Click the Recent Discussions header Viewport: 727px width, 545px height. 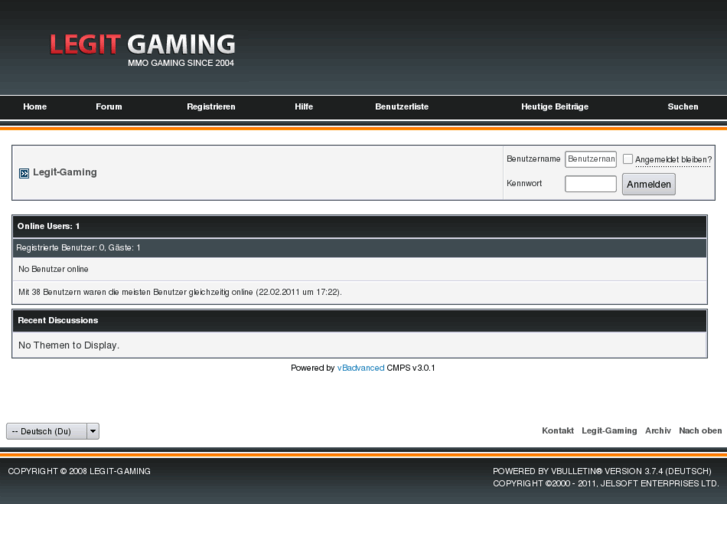(x=360, y=321)
